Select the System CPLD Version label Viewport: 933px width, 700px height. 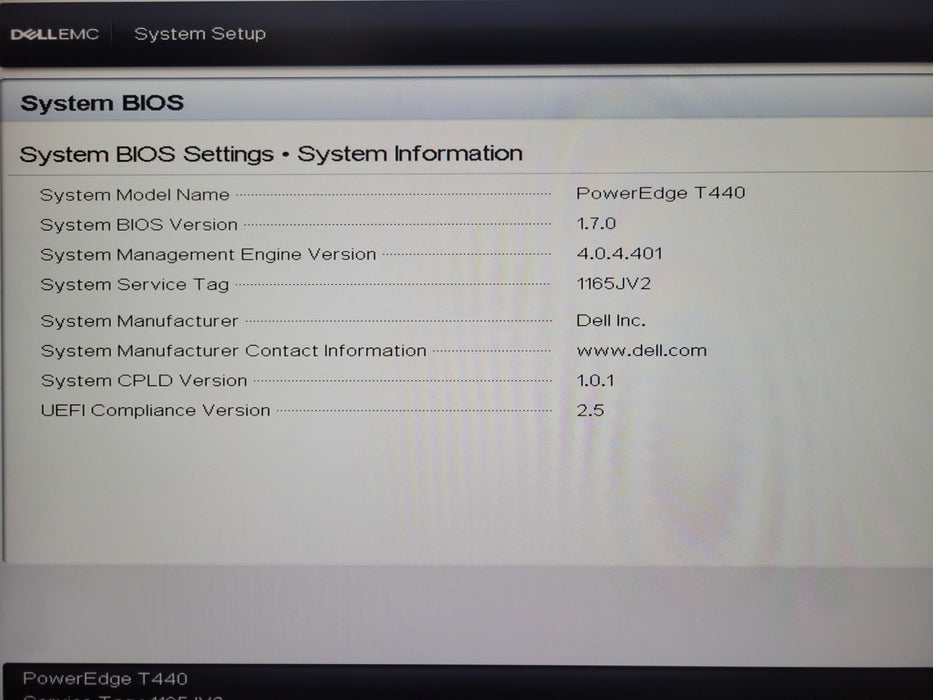click(143, 380)
